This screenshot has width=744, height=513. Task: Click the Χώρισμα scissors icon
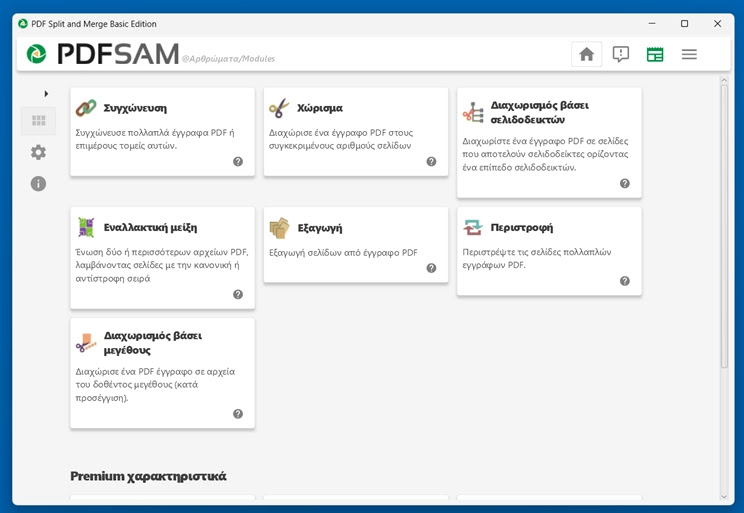click(x=279, y=108)
